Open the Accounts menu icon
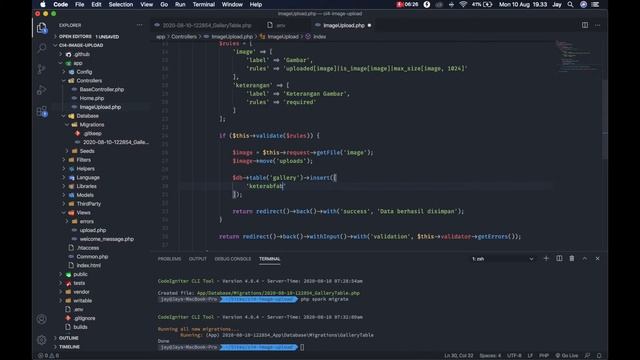Screen dimensions: 640x360 click(42, 319)
